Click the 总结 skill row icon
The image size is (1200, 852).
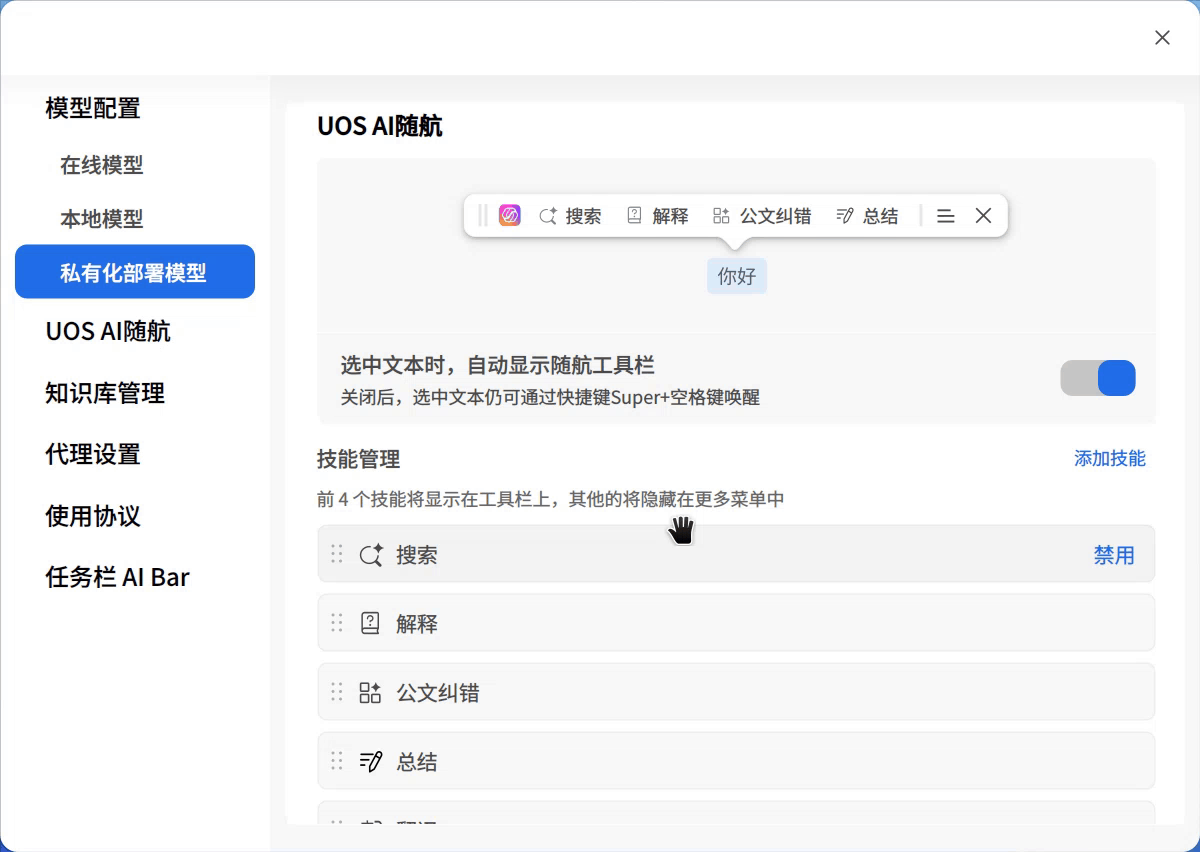[x=370, y=762]
